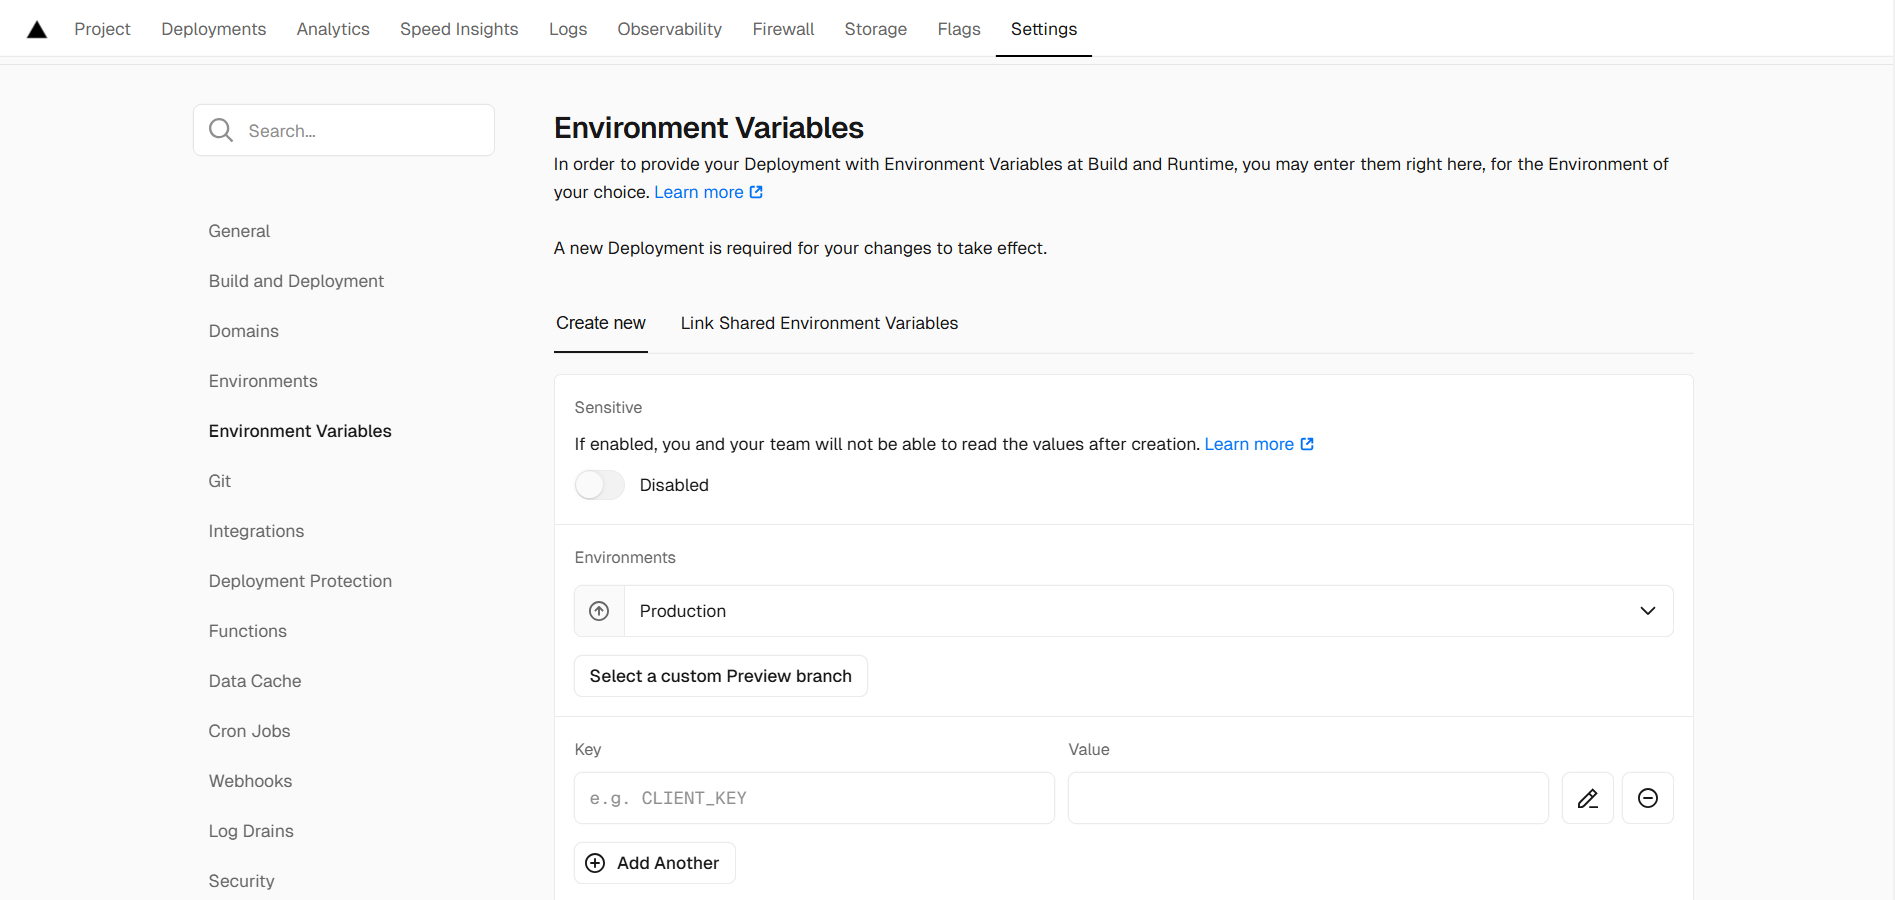Go to the Observability tab
Viewport: 1895px width, 900px height.
coord(669,29)
